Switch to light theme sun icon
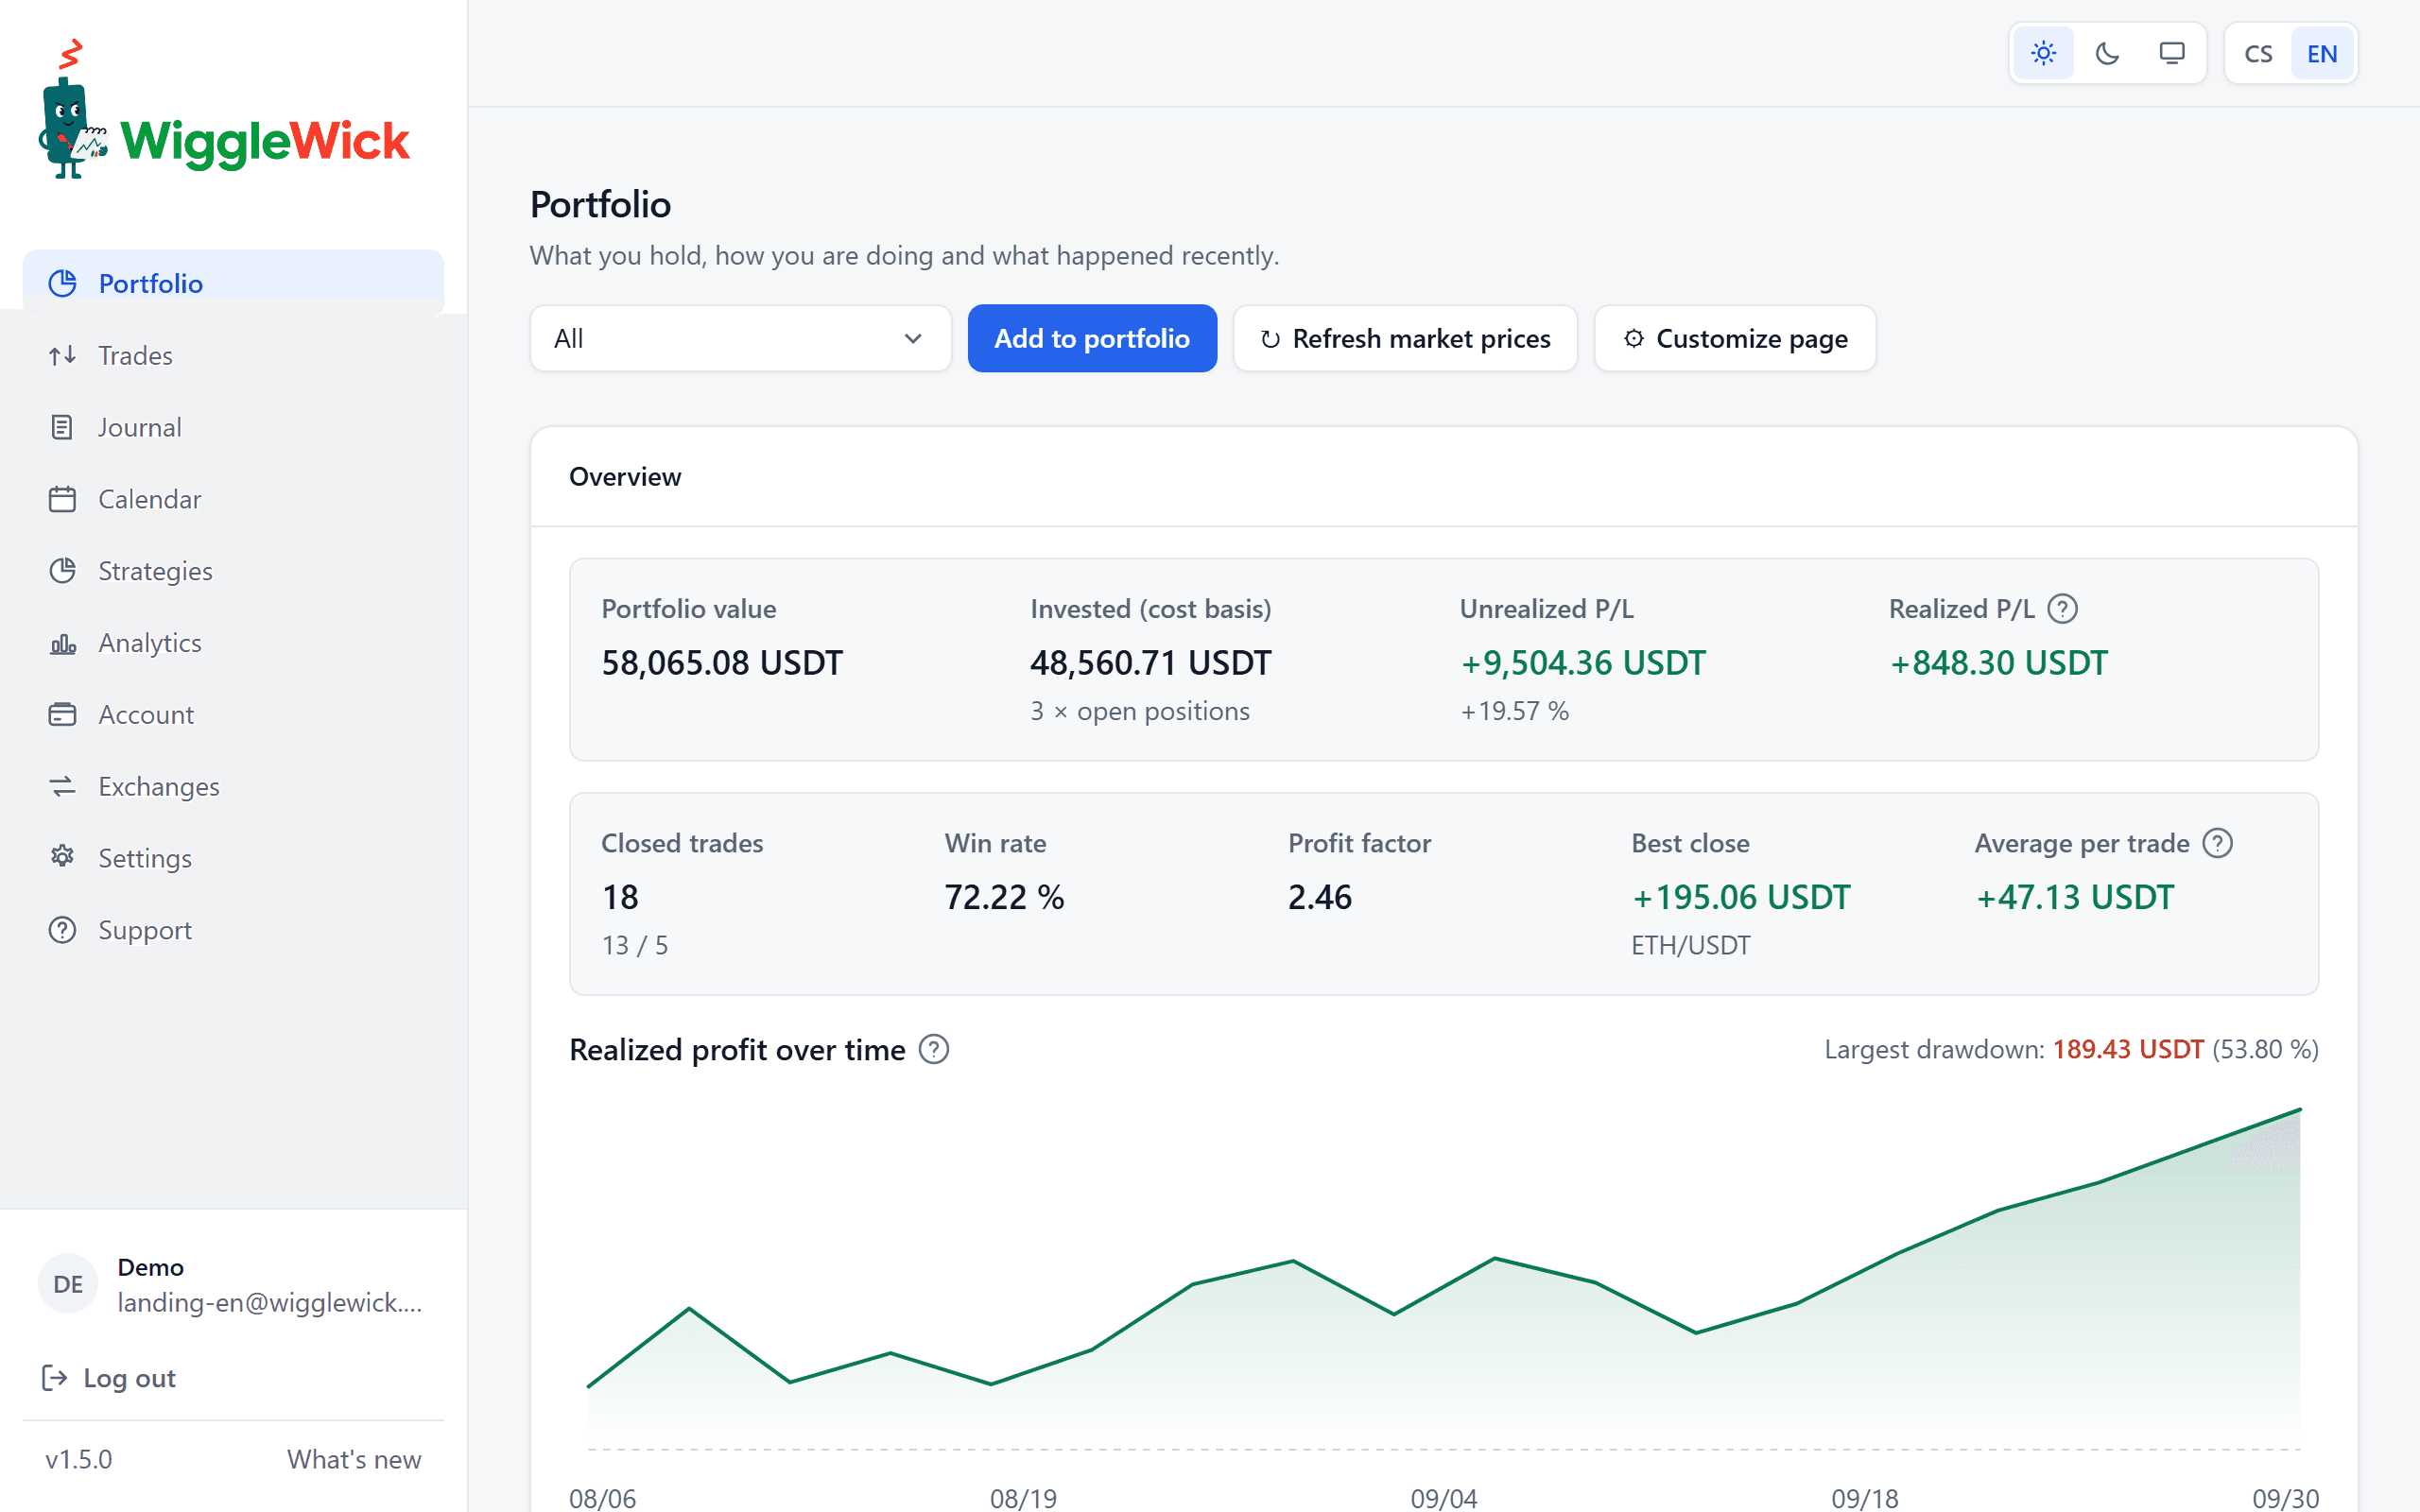Viewport: 2420px width, 1512px height. (x=2043, y=53)
